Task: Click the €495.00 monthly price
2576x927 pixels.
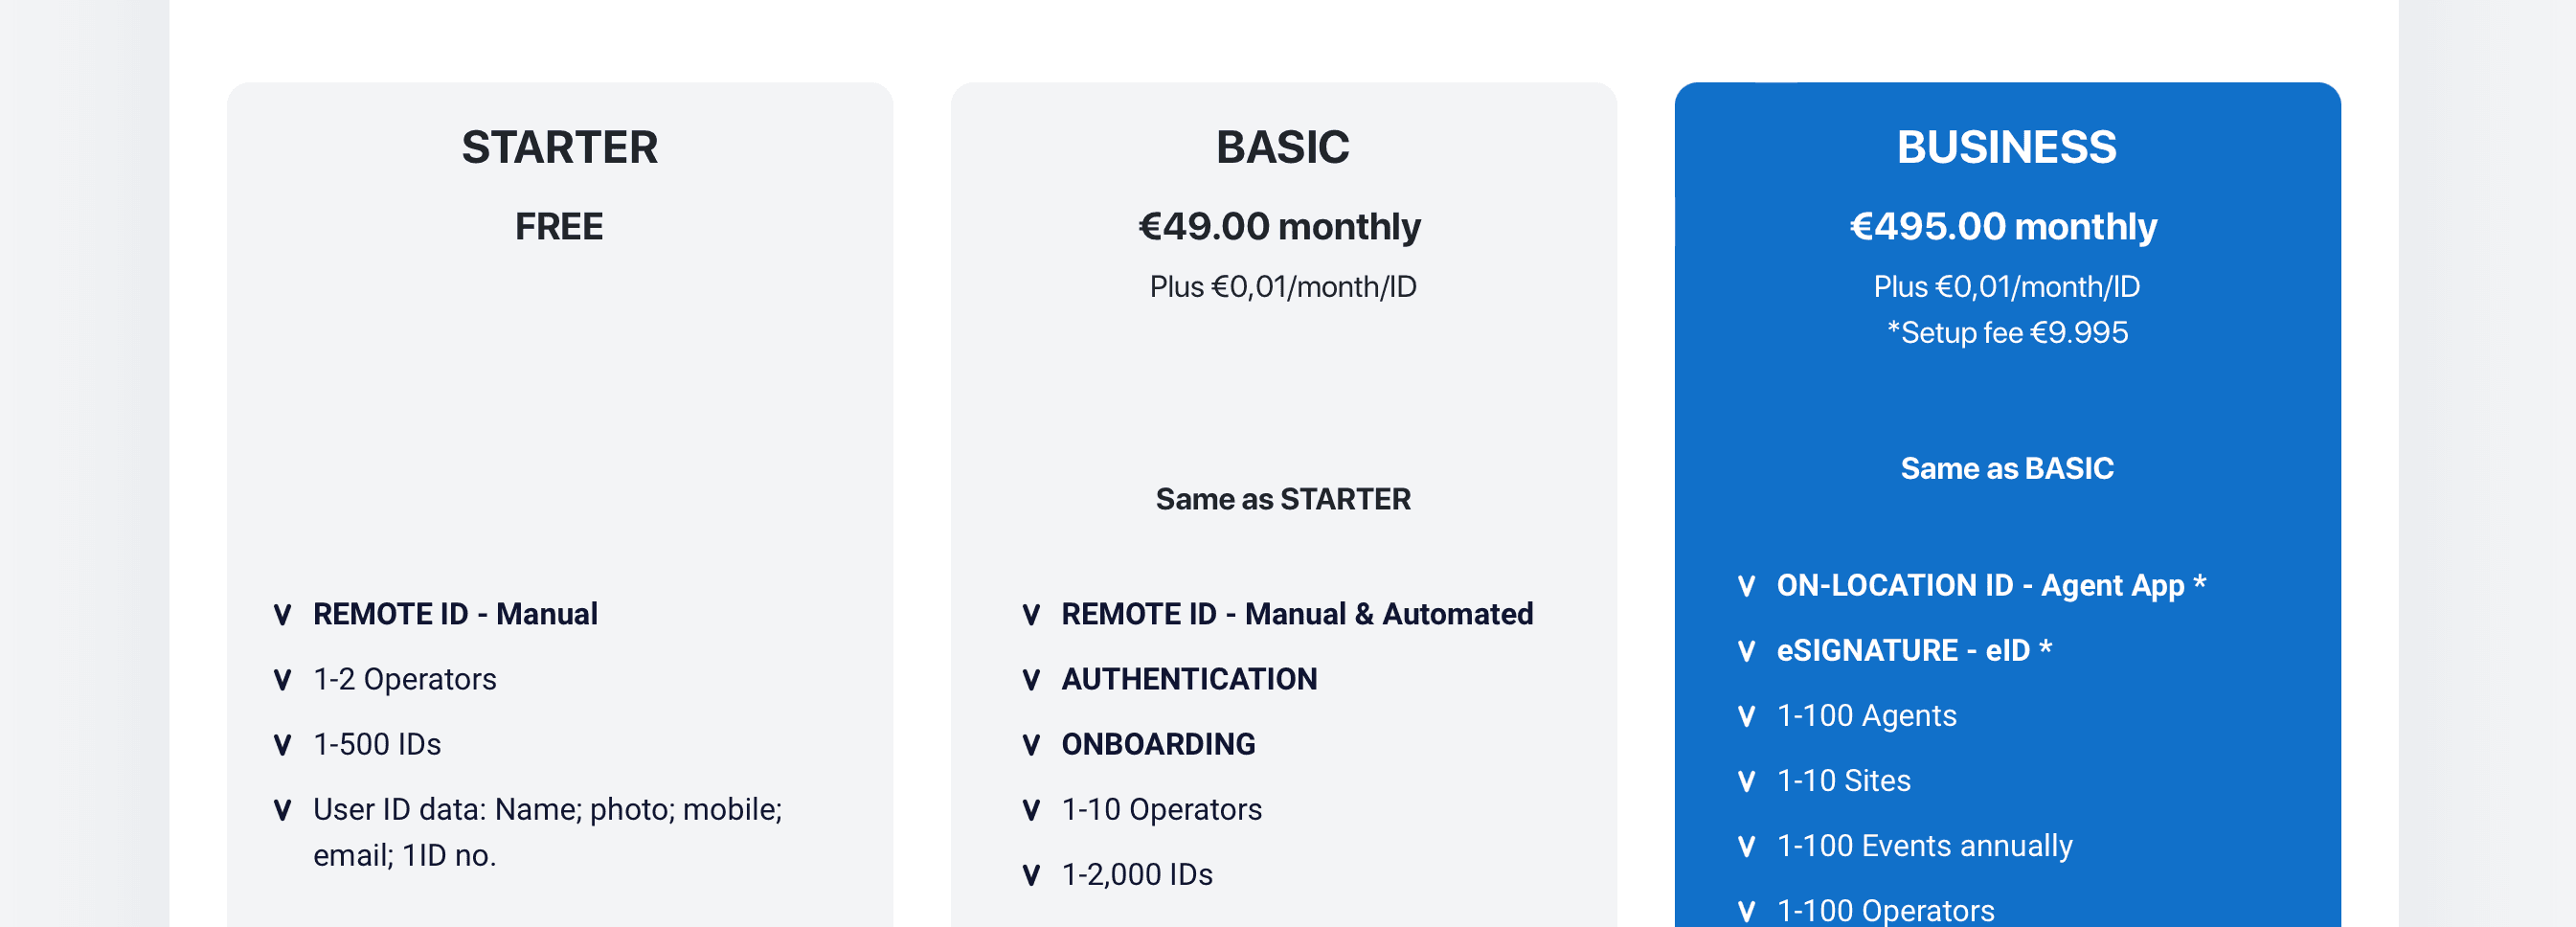Action: pyautogui.click(x=2004, y=227)
